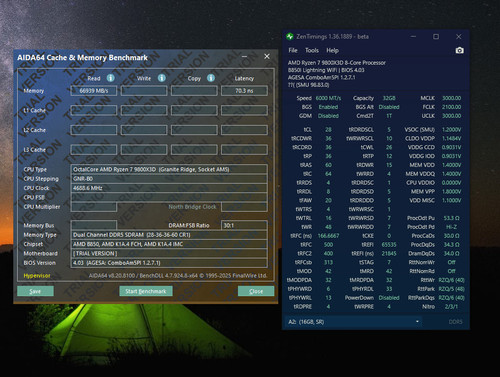Screen dimensions: 500x377
Task: Click tREFI value 65535
Action: coord(389,245)
